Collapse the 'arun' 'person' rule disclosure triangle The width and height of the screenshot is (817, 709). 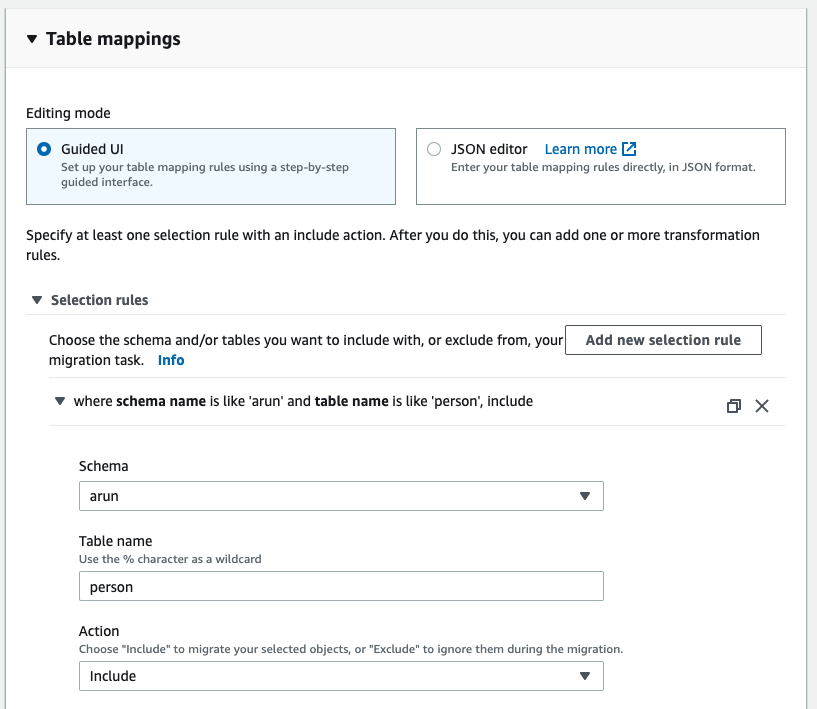pos(59,402)
